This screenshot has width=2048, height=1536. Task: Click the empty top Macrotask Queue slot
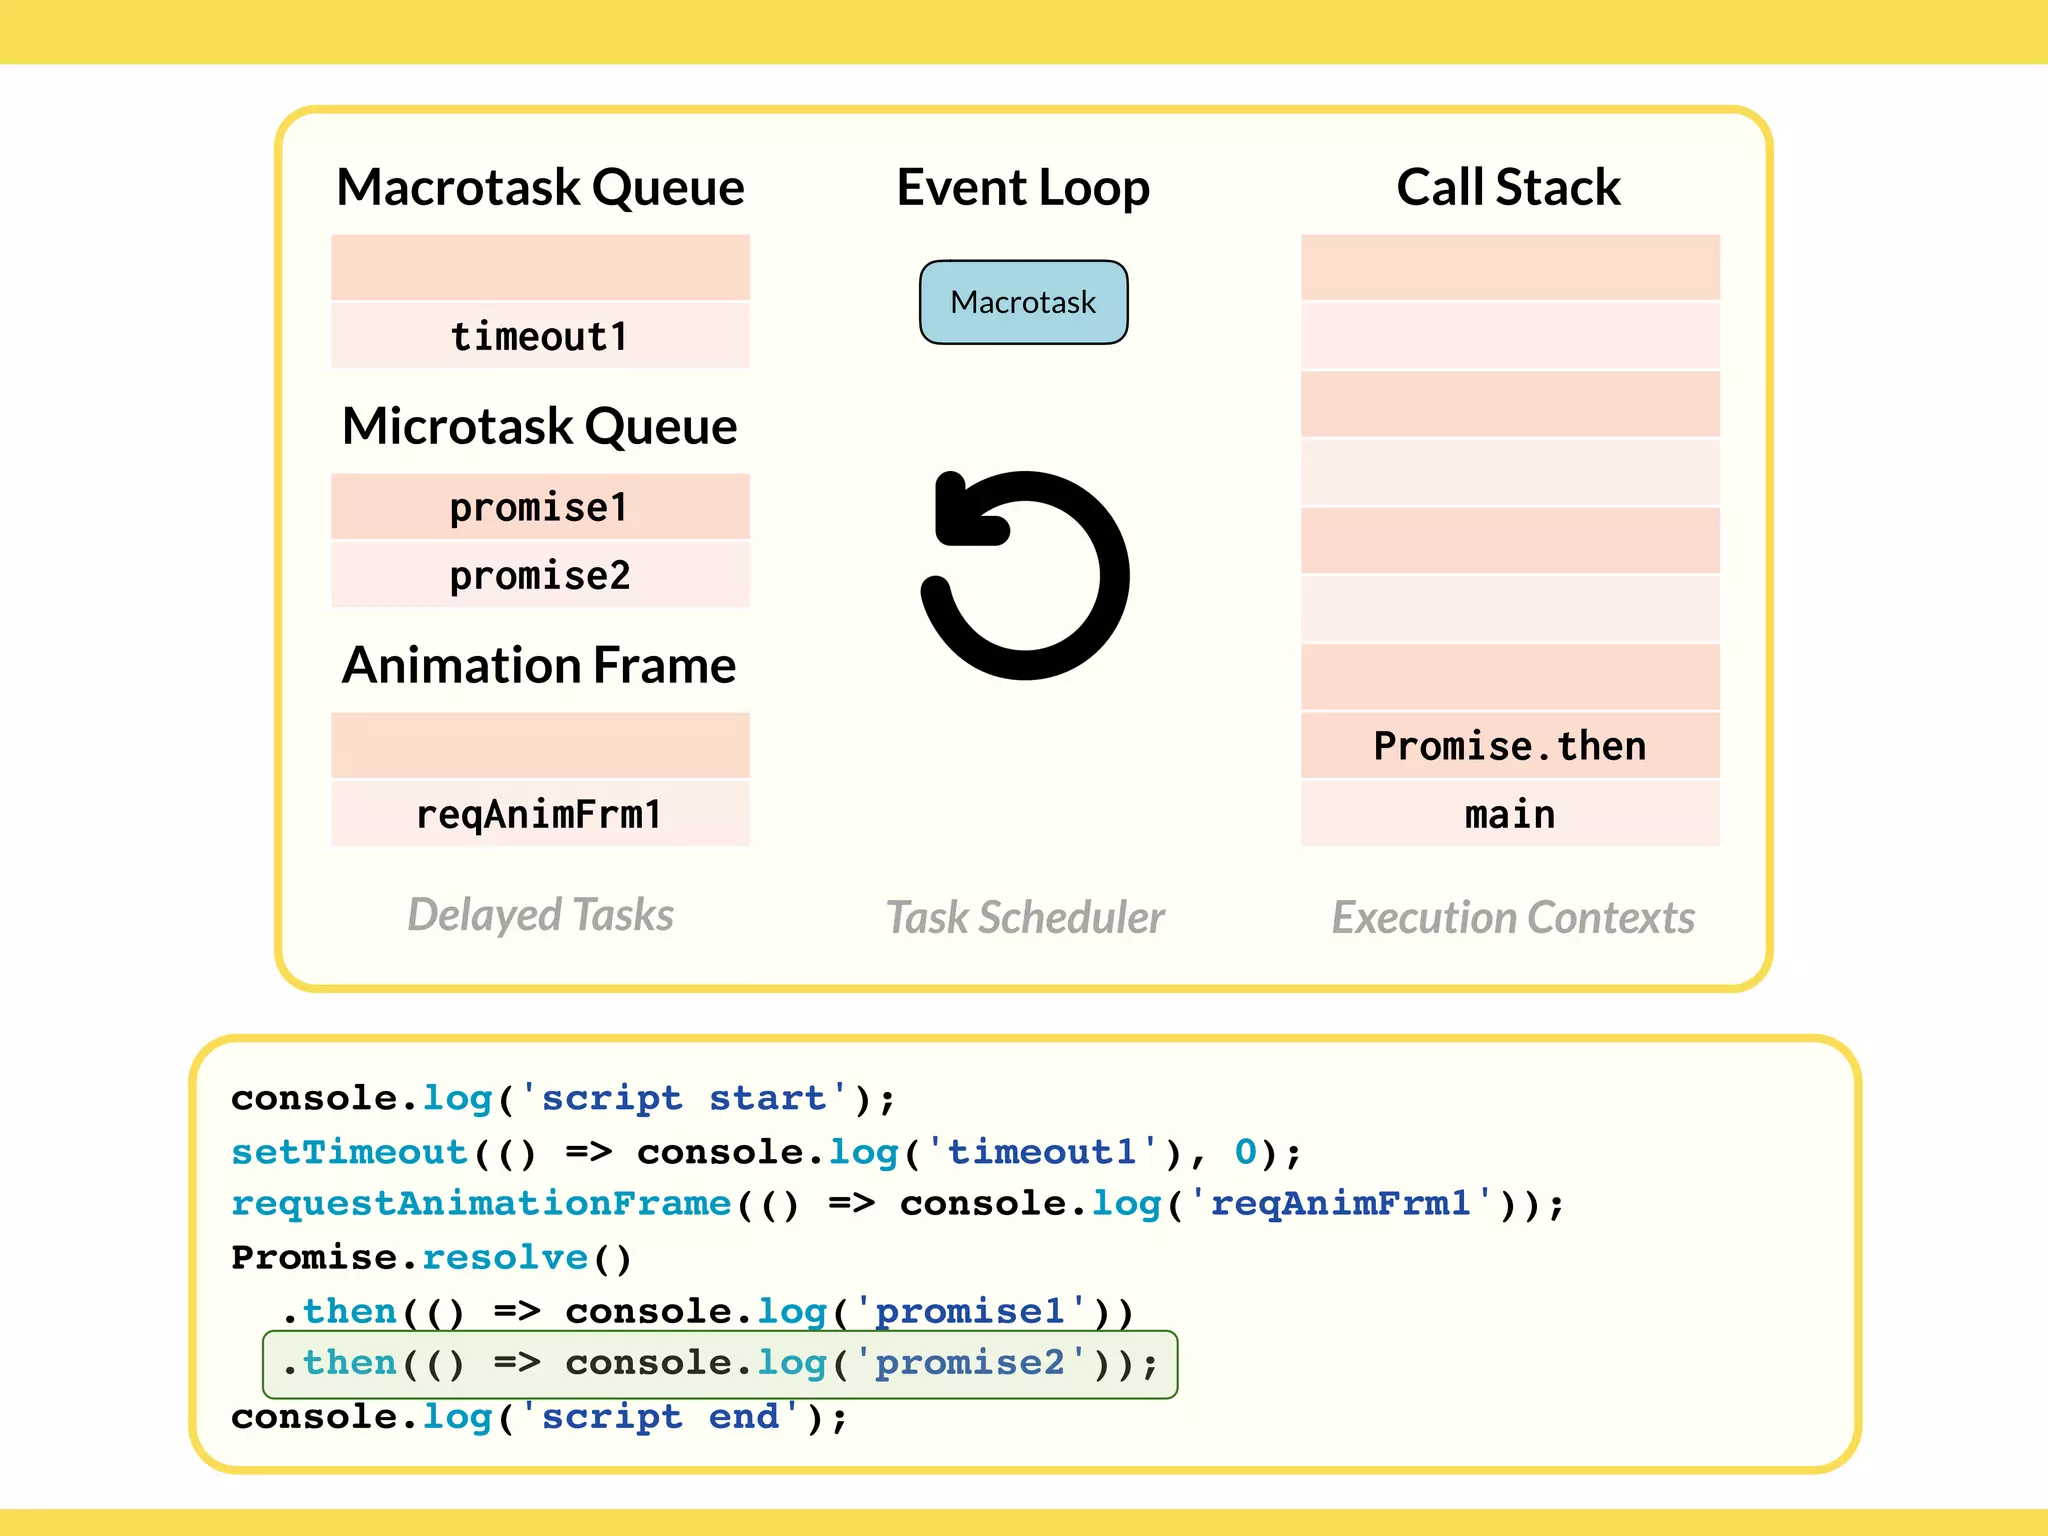(x=540, y=267)
